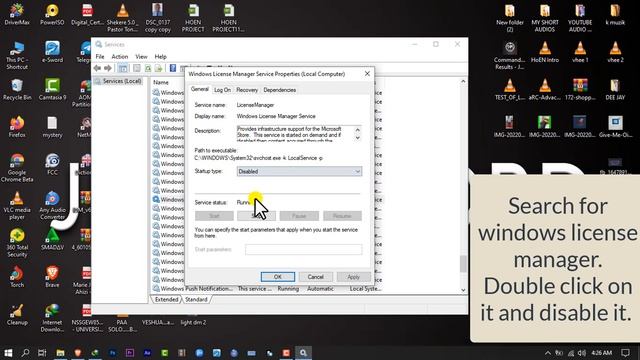The image size is (640, 360).
Task: Select the PowerISO desktop icon
Action: tap(52, 15)
